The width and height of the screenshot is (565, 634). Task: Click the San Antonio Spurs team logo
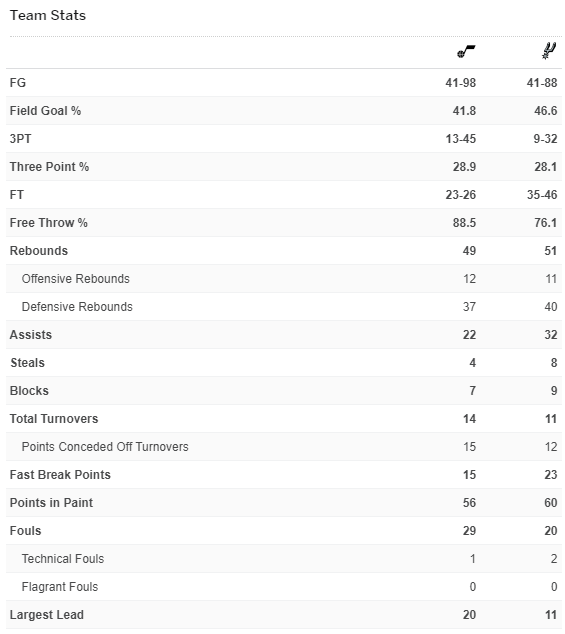point(549,51)
